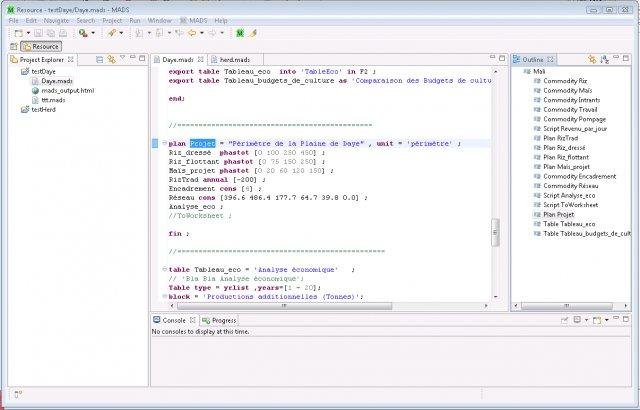Select the Resource perspective button
This screenshot has width=640, height=410.
click(42, 47)
